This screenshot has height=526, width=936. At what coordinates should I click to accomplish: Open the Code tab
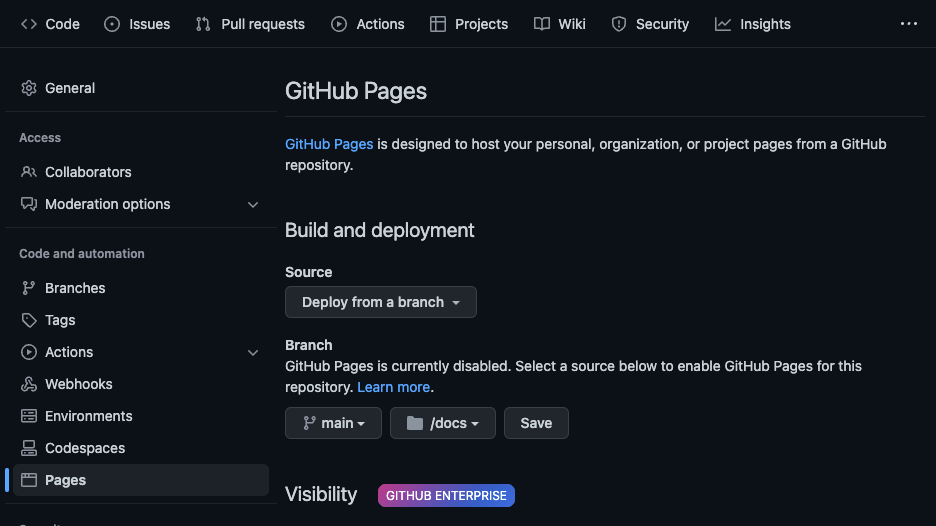click(50, 24)
